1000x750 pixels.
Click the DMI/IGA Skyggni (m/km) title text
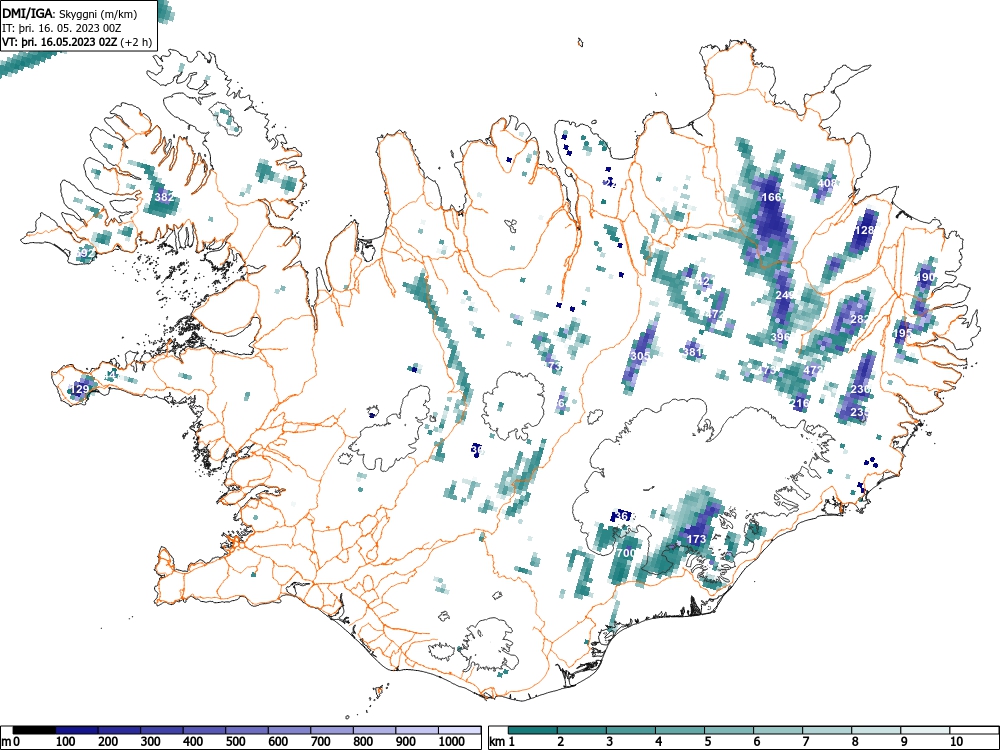coord(70,14)
